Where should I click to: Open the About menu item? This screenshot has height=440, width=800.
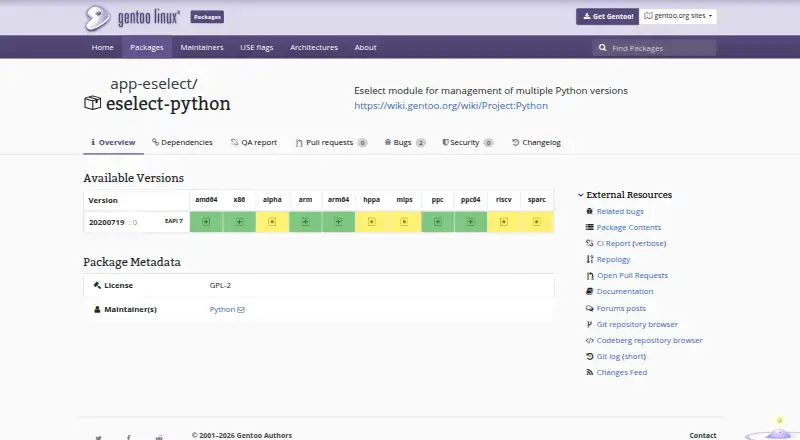pyautogui.click(x=365, y=47)
